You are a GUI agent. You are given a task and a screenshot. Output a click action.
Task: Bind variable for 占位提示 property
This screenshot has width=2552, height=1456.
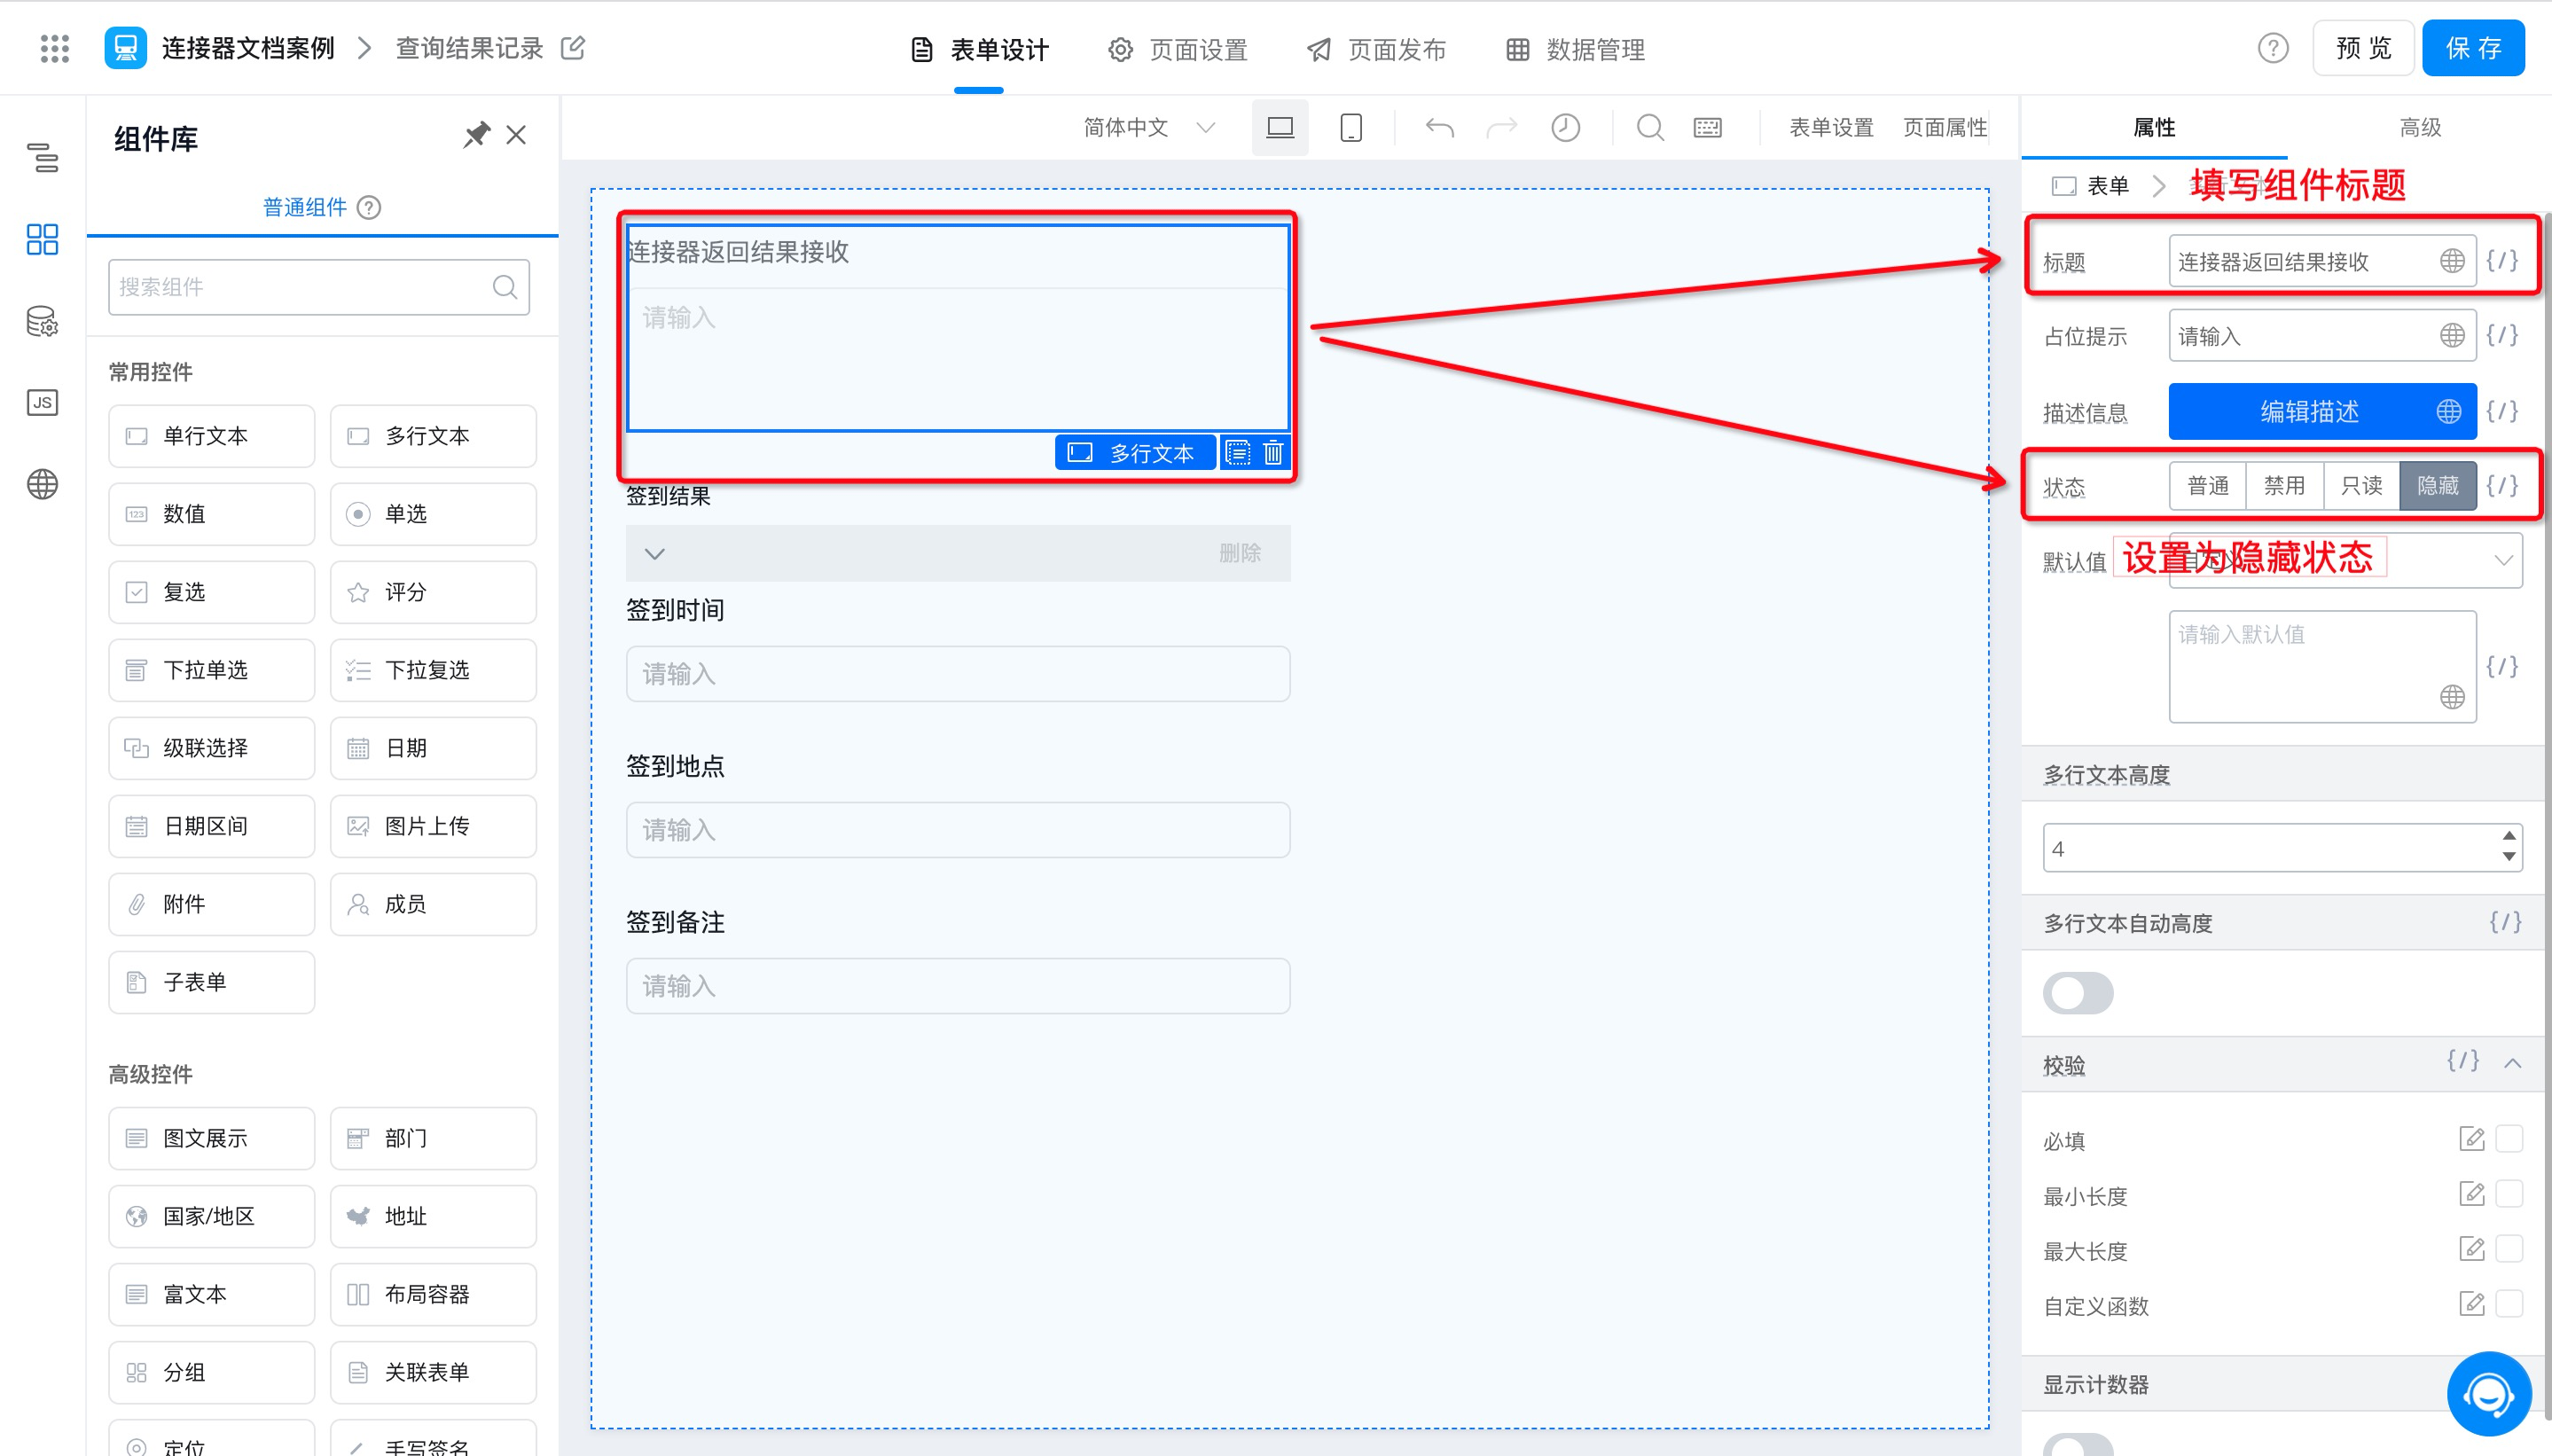click(2502, 335)
